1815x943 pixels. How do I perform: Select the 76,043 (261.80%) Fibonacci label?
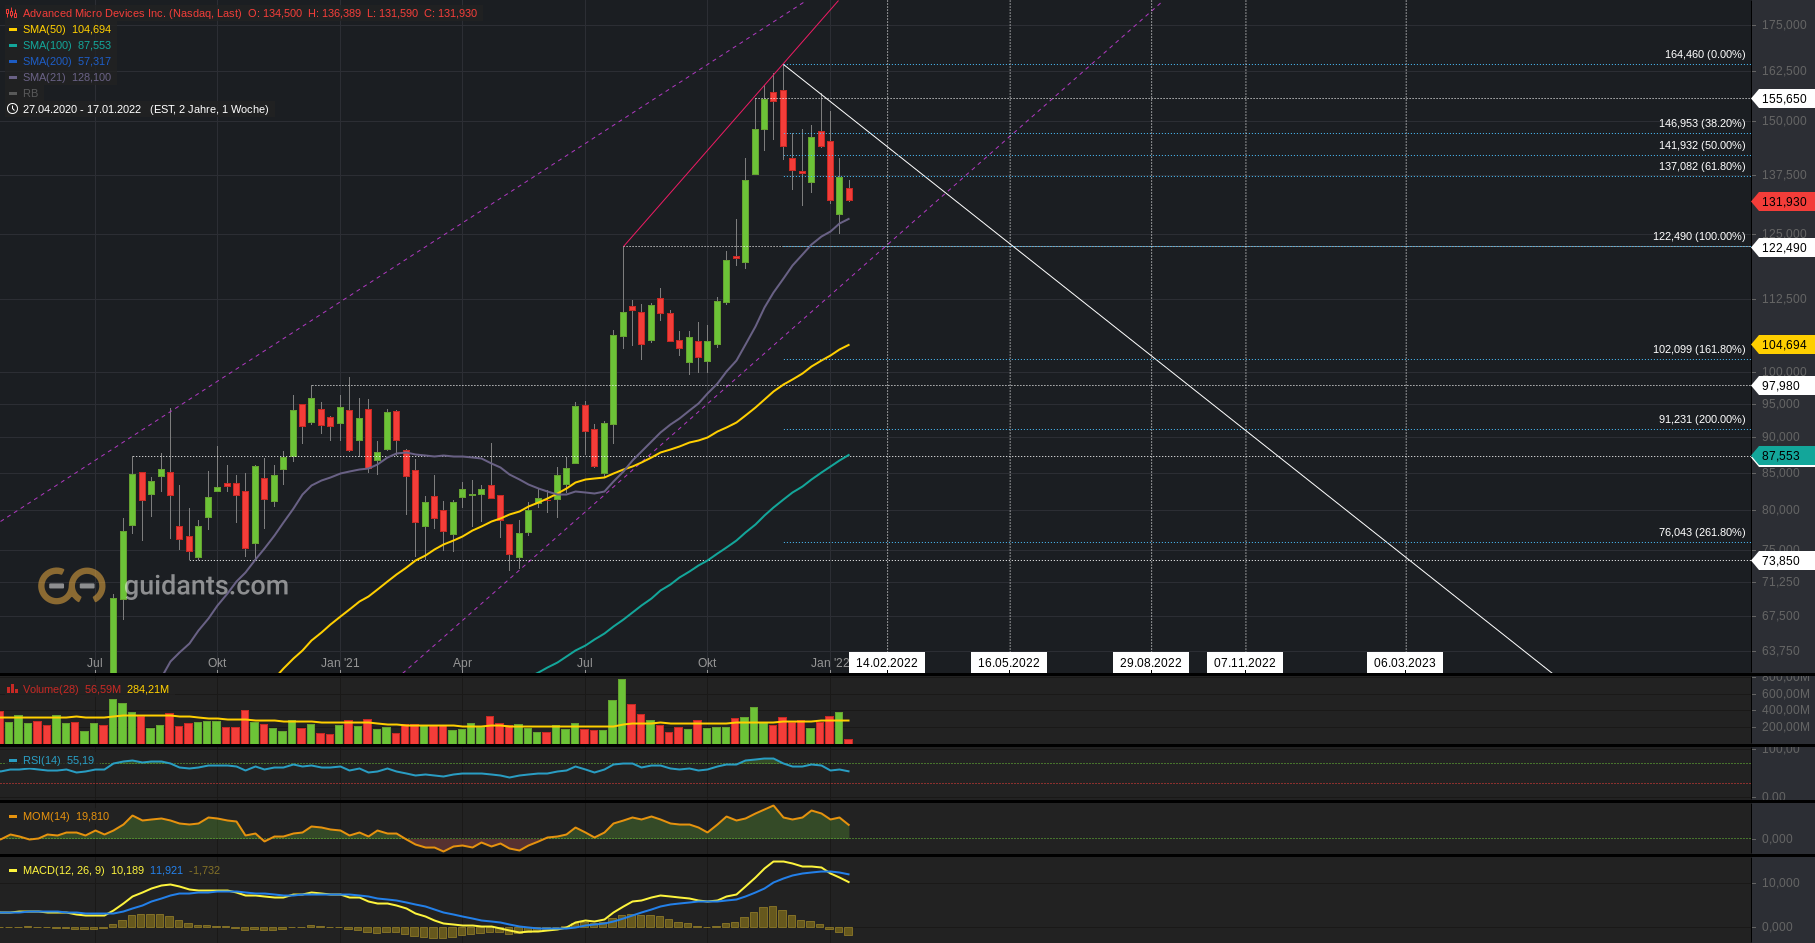(1702, 532)
